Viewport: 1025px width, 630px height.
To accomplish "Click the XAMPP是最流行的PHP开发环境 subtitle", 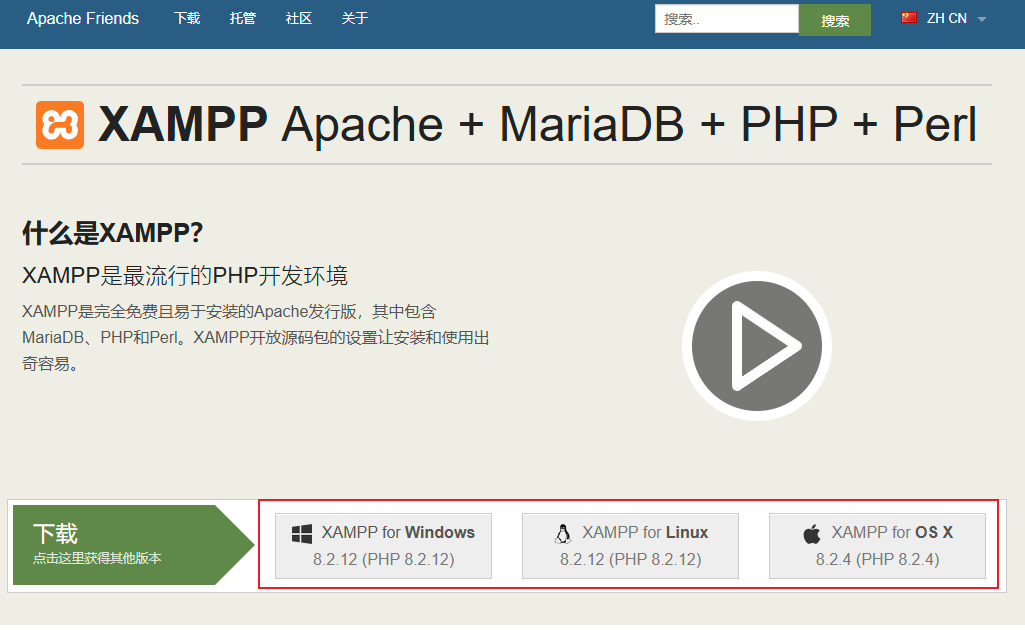I will [185, 276].
